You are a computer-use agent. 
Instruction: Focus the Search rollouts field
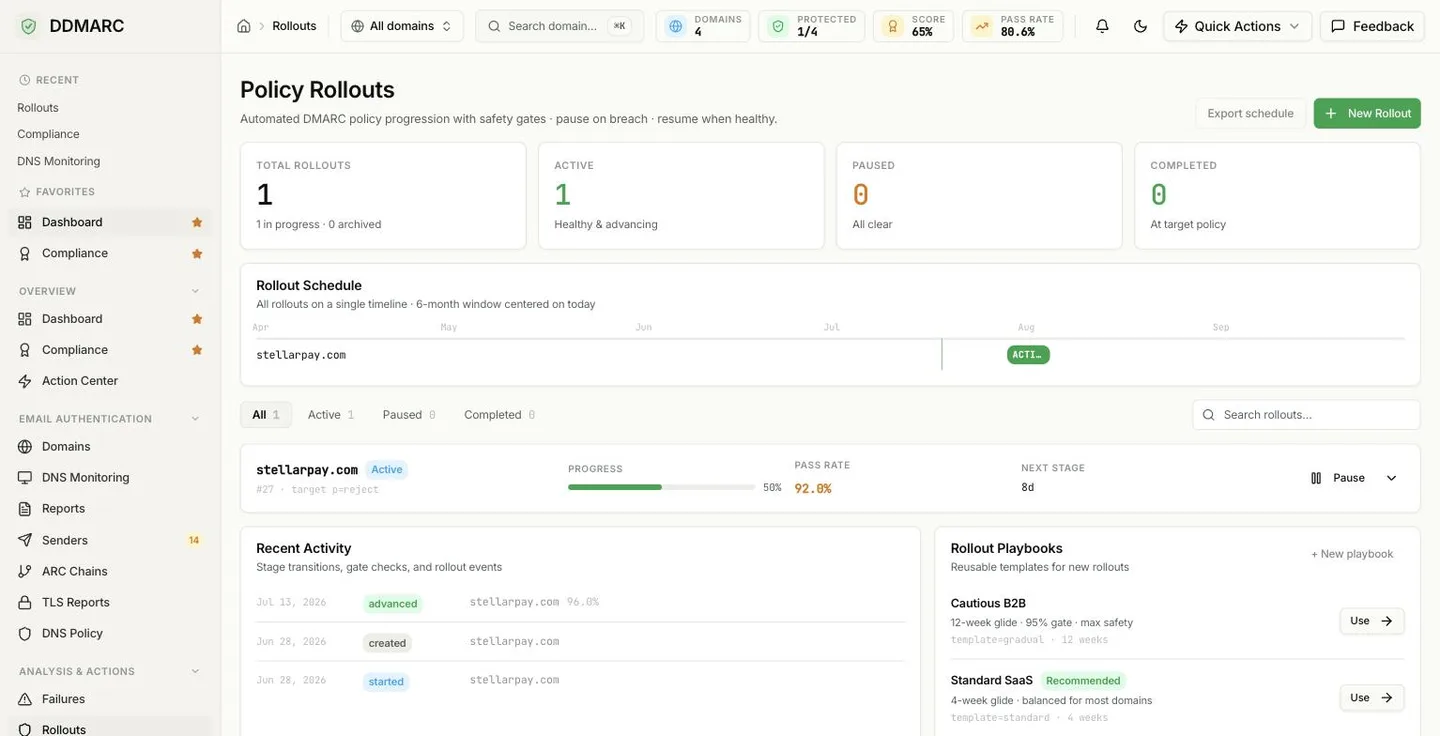(x=1306, y=415)
